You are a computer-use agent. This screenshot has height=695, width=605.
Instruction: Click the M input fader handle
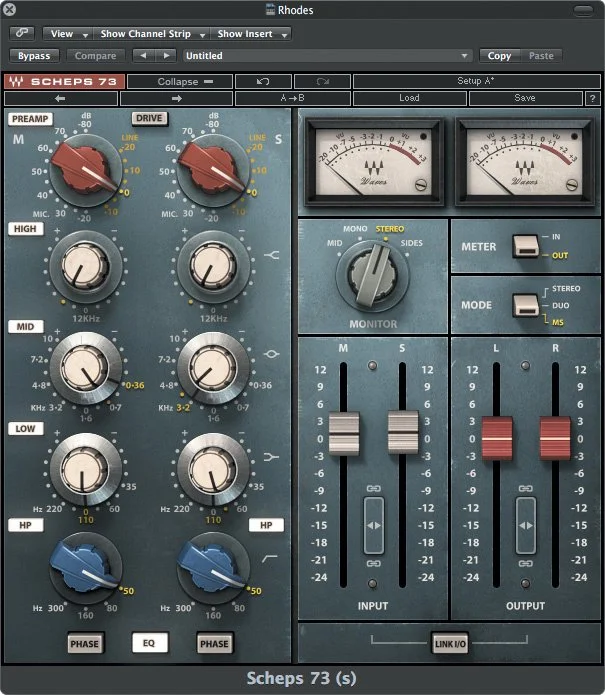(x=343, y=433)
